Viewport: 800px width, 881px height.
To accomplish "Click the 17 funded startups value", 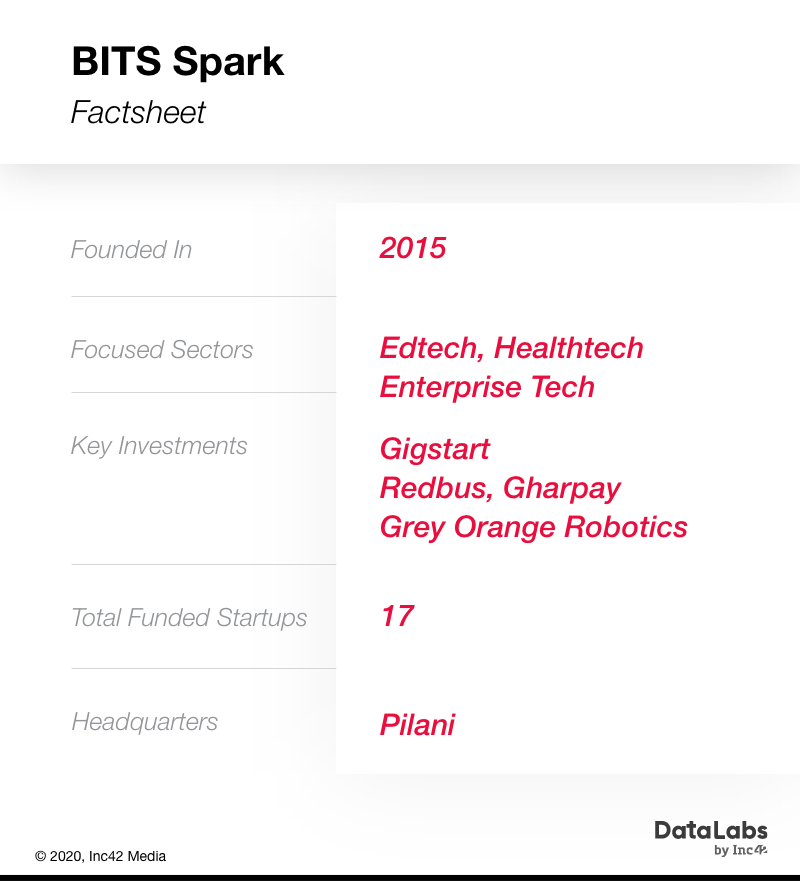I will pyautogui.click(x=397, y=616).
